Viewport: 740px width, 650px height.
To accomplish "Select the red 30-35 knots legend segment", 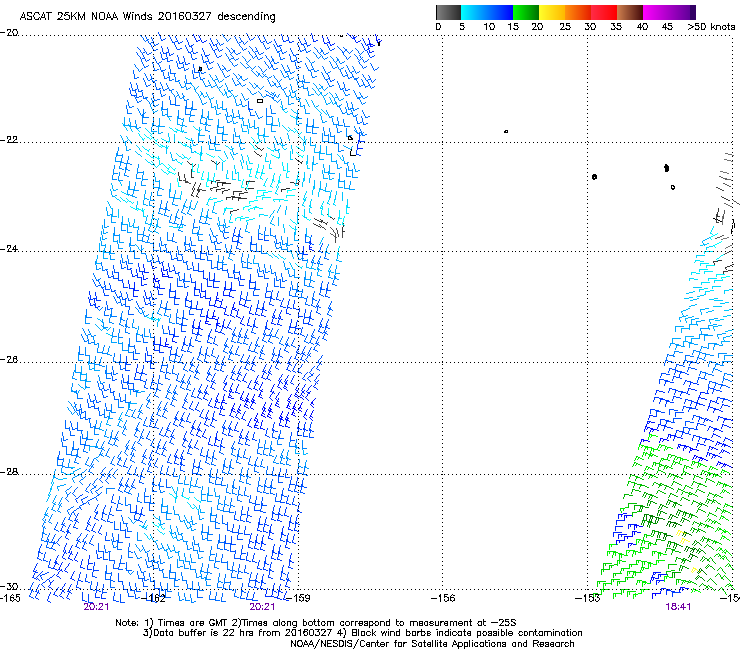I will click(604, 12).
